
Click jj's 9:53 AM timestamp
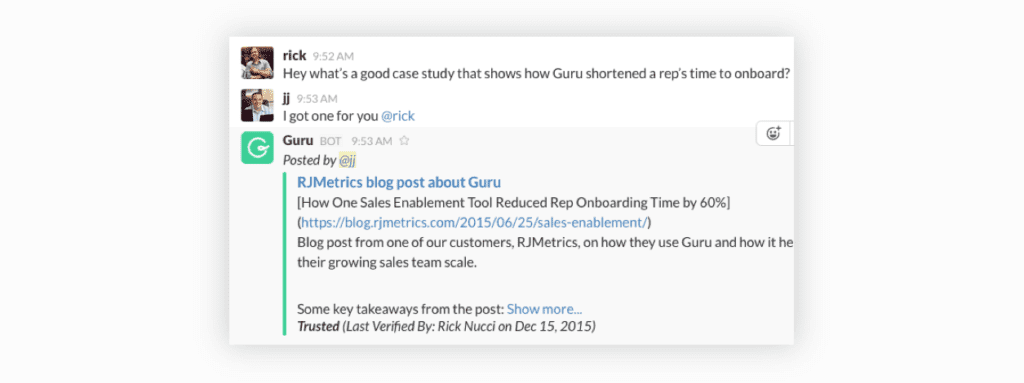pyautogui.click(x=317, y=99)
